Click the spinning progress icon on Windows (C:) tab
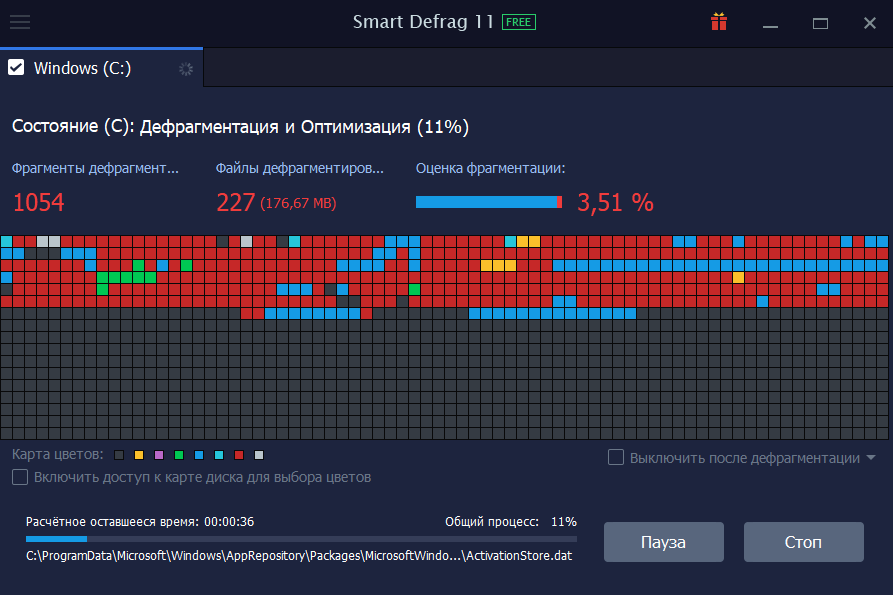893x595 pixels. pos(186,69)
